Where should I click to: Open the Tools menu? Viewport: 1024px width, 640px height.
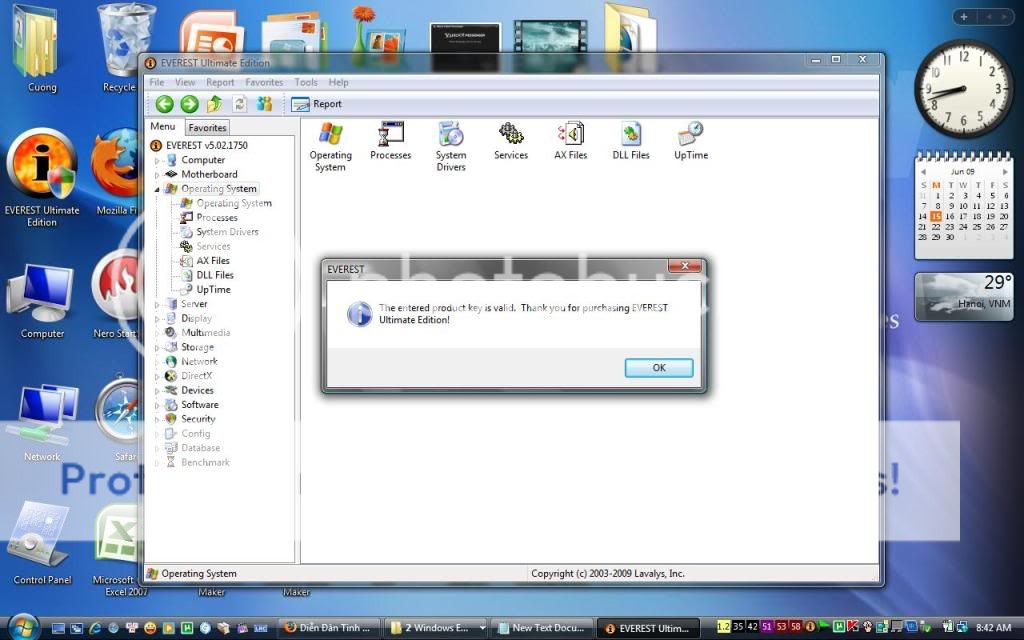[306, 82]
